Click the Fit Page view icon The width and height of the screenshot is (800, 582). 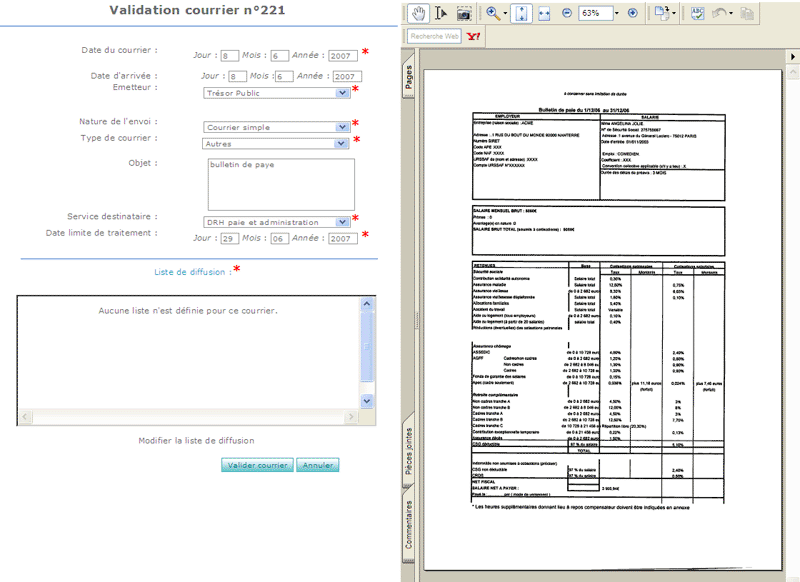(521, 13)
